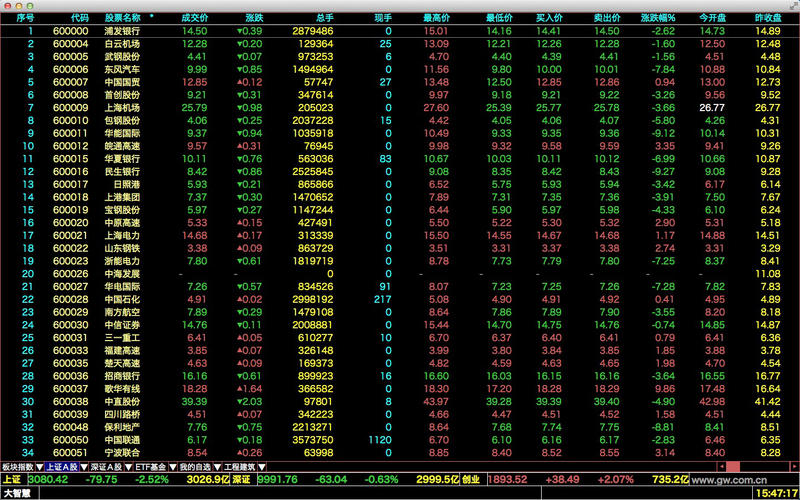Viewport: 800px width, 500px height.
Task: Click the yellow minimize window button
Action: (19, 6)
